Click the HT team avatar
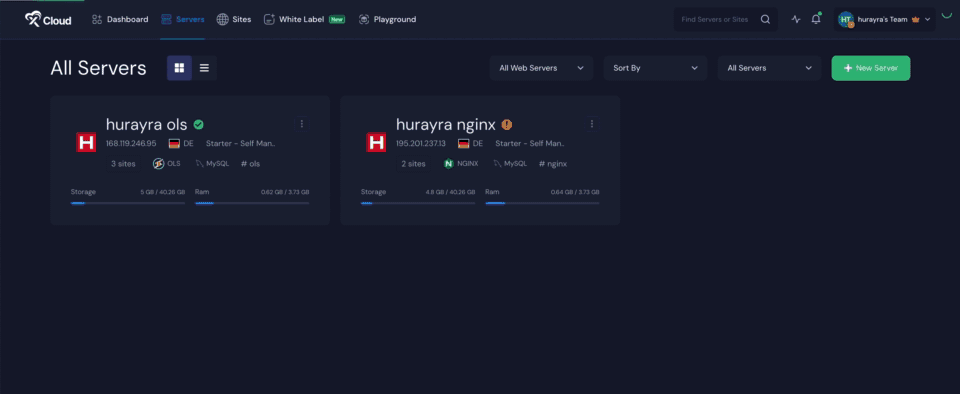This screenshot has width=960, height=394. (x=846, y=20)
